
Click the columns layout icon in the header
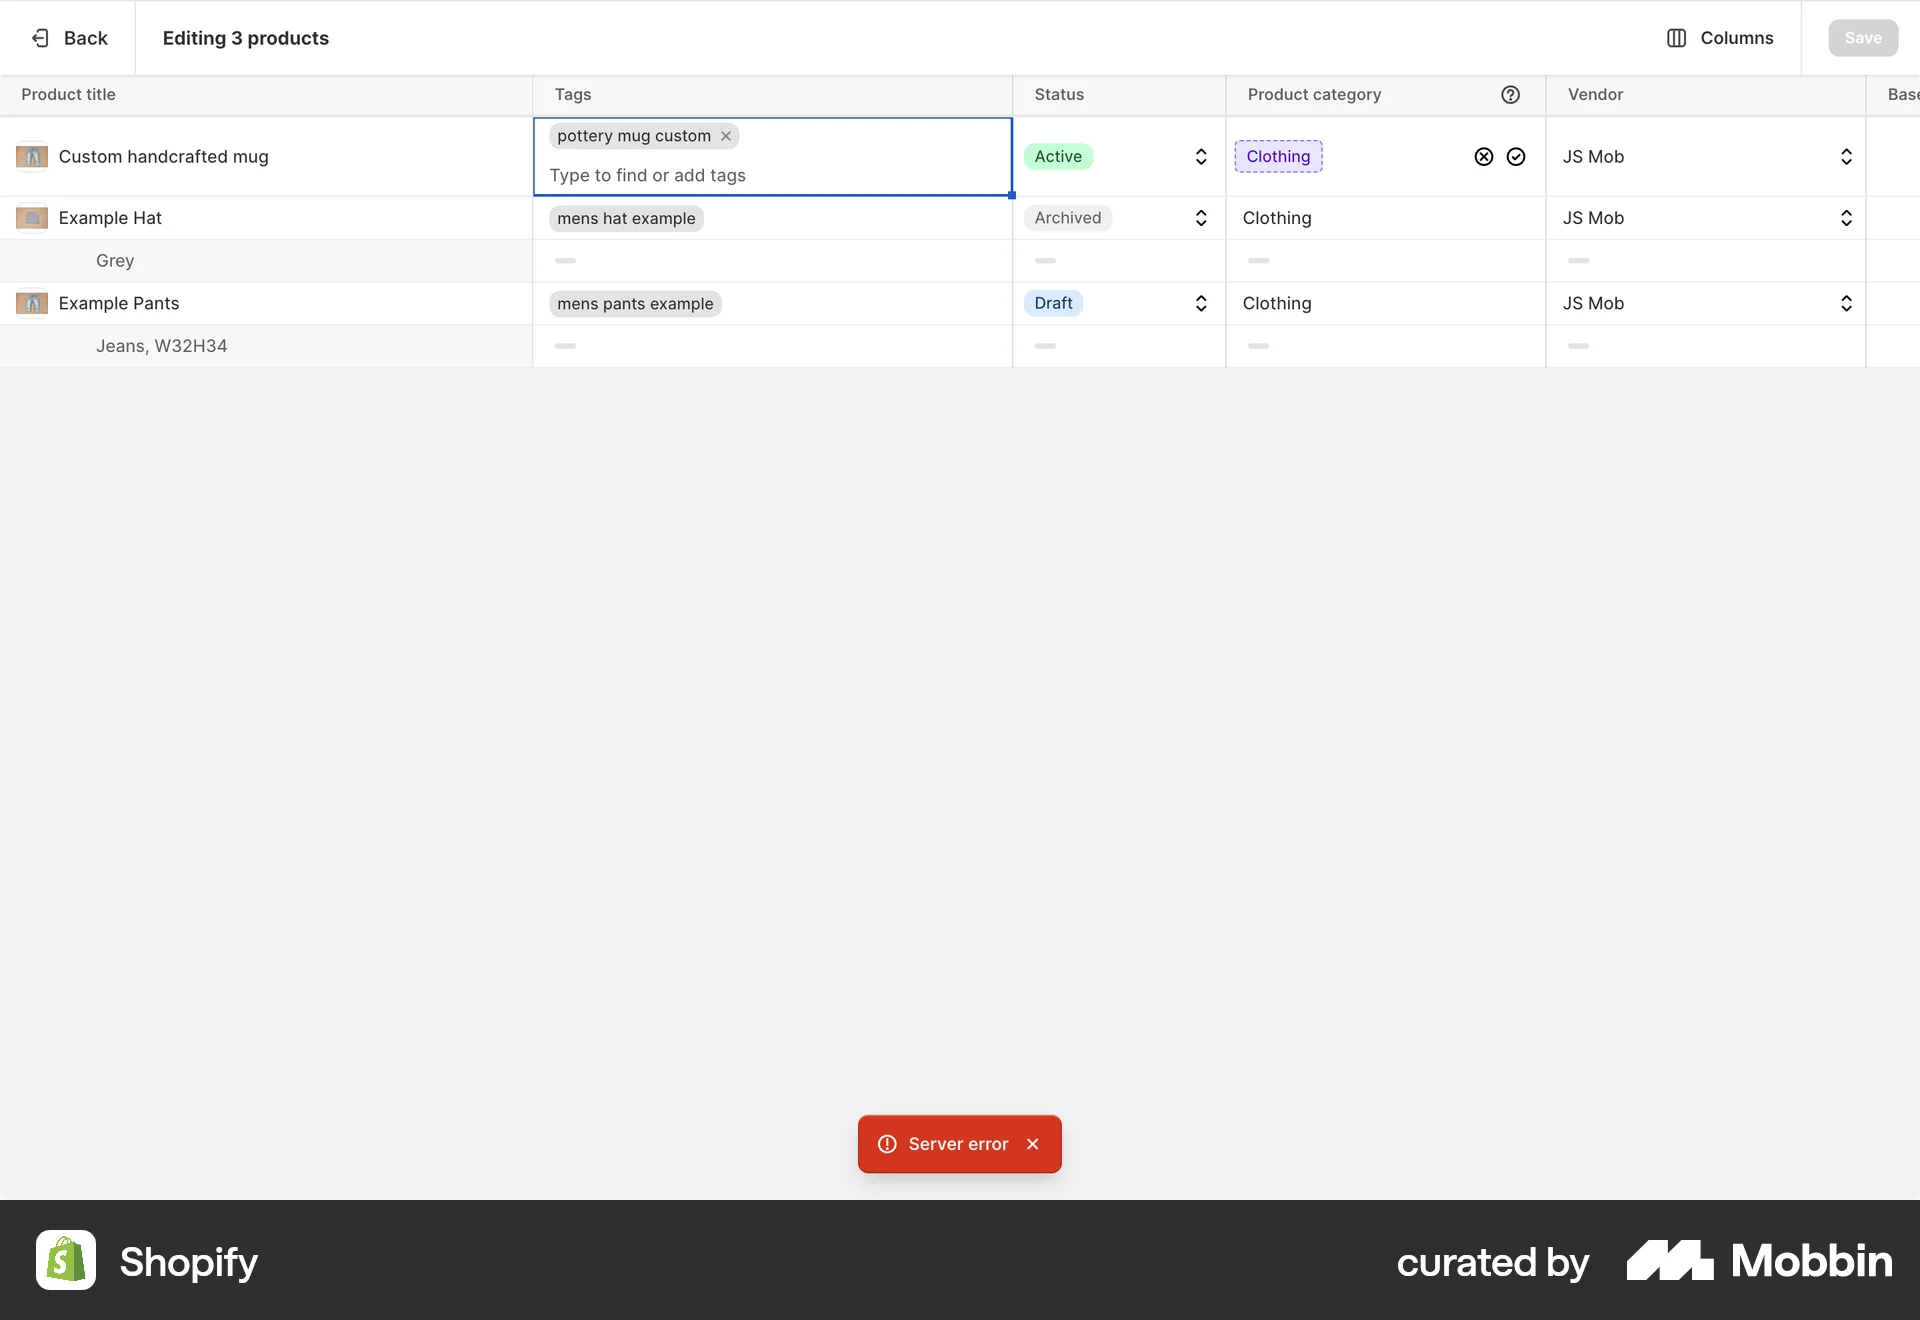coord(1677,38)
